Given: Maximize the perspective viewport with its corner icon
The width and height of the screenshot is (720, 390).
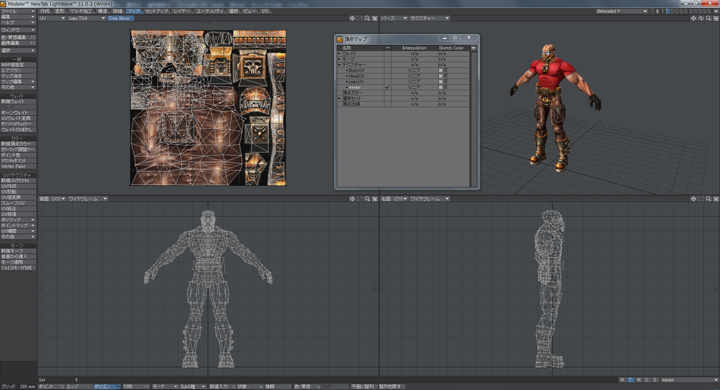Looking at the screenshot, I should (x=716, y=18).
